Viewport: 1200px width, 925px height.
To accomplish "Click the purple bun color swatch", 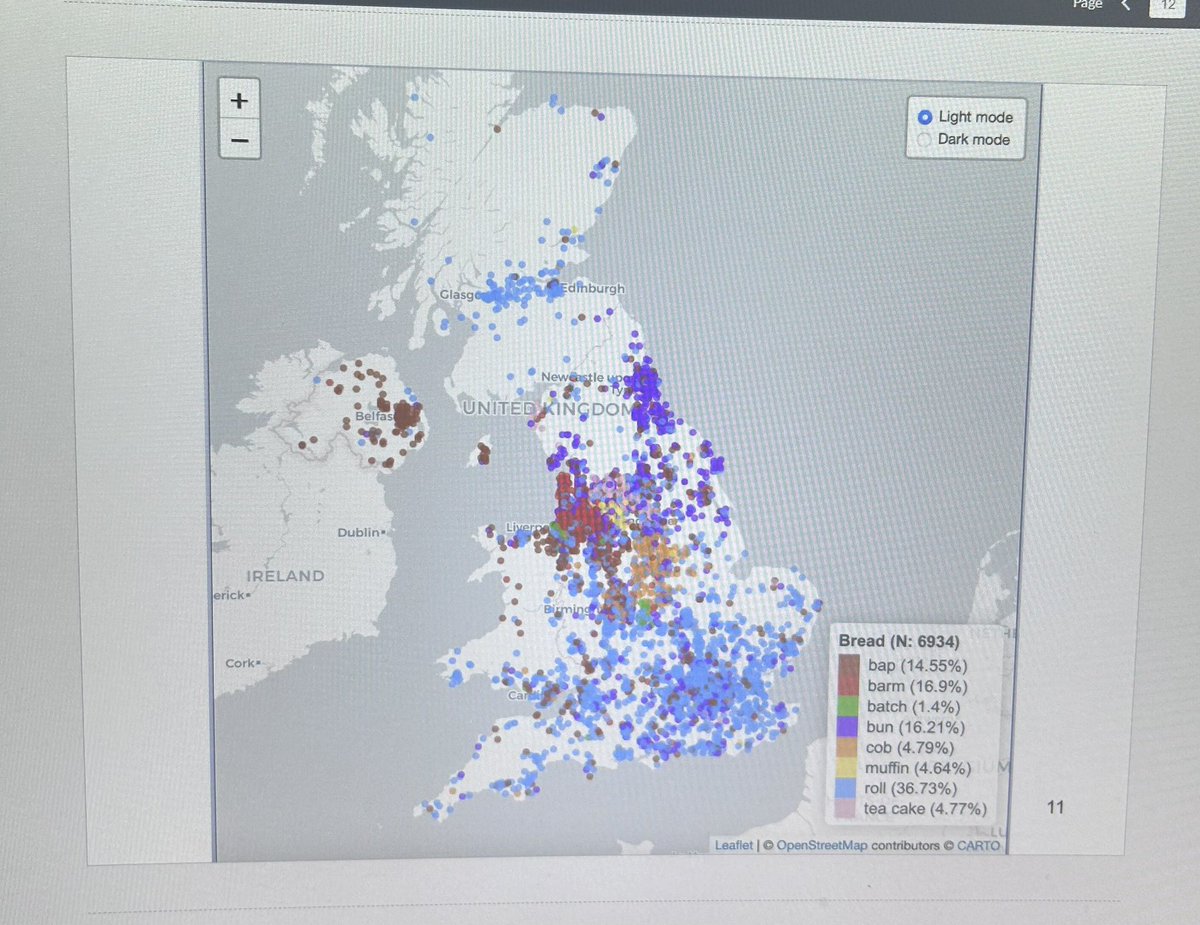I will click(x=849, y=727).
